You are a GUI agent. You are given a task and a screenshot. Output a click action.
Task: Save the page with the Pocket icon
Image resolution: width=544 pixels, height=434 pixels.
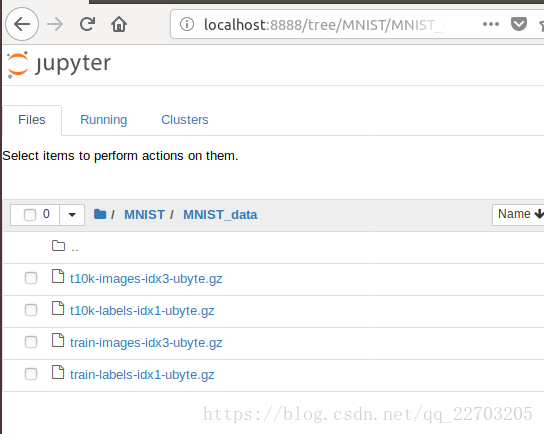tap(519, 24)
